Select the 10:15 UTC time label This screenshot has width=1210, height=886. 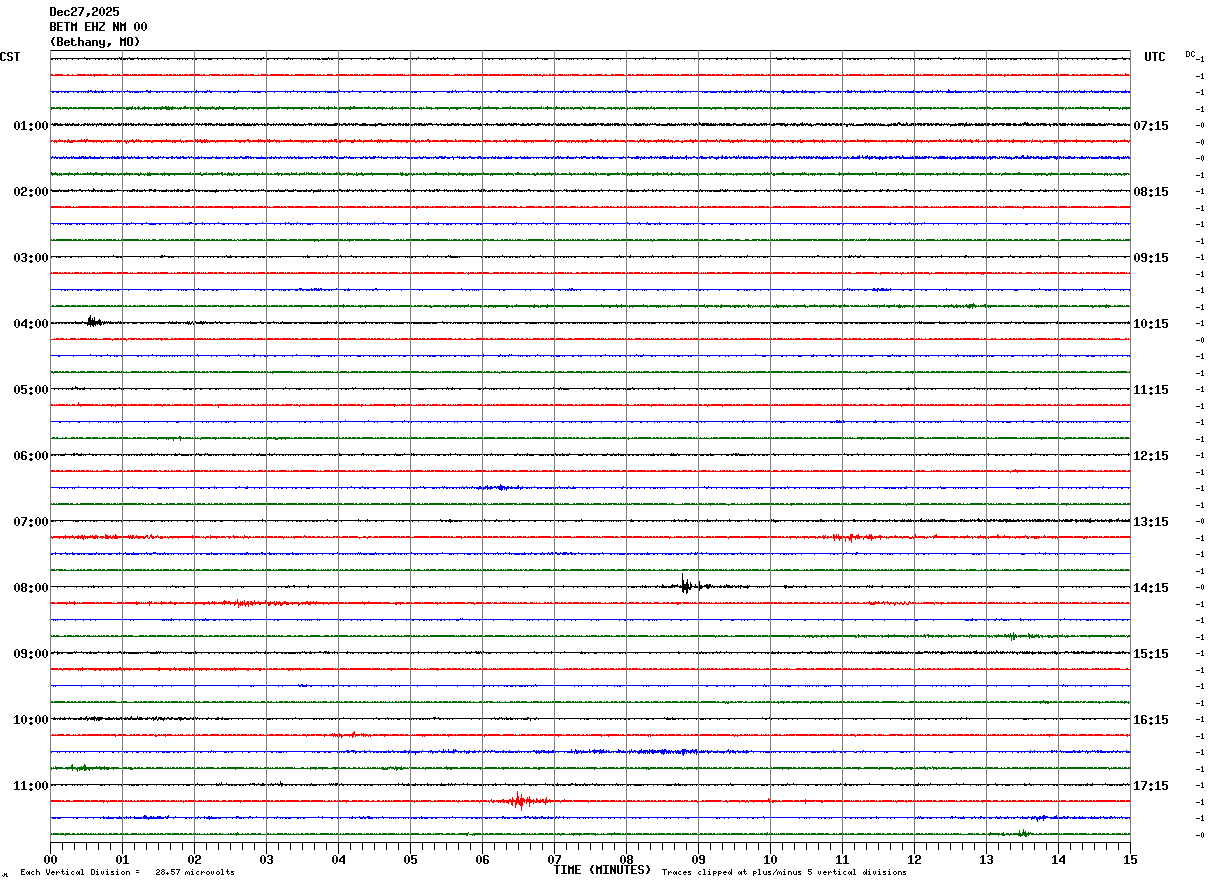(x=1151, y=324)
